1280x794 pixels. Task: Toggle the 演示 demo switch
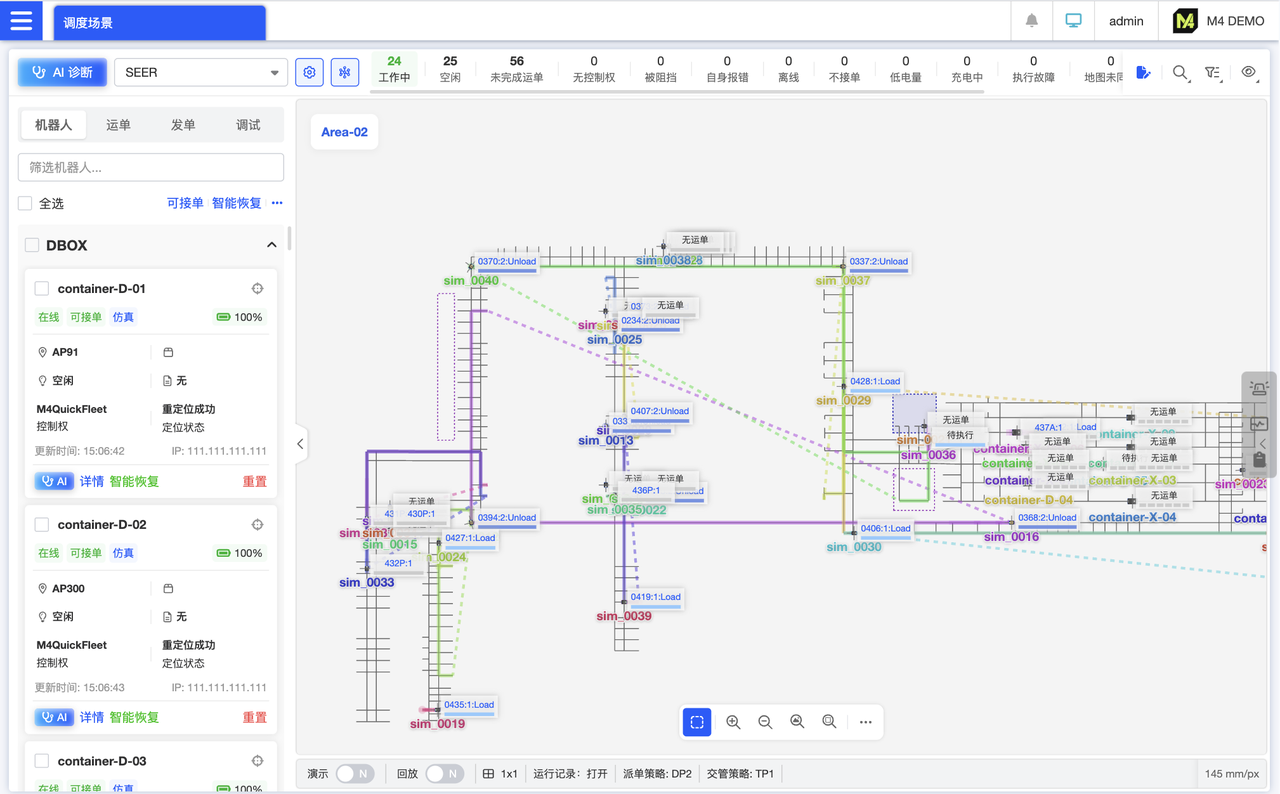[x=354, y=774]
